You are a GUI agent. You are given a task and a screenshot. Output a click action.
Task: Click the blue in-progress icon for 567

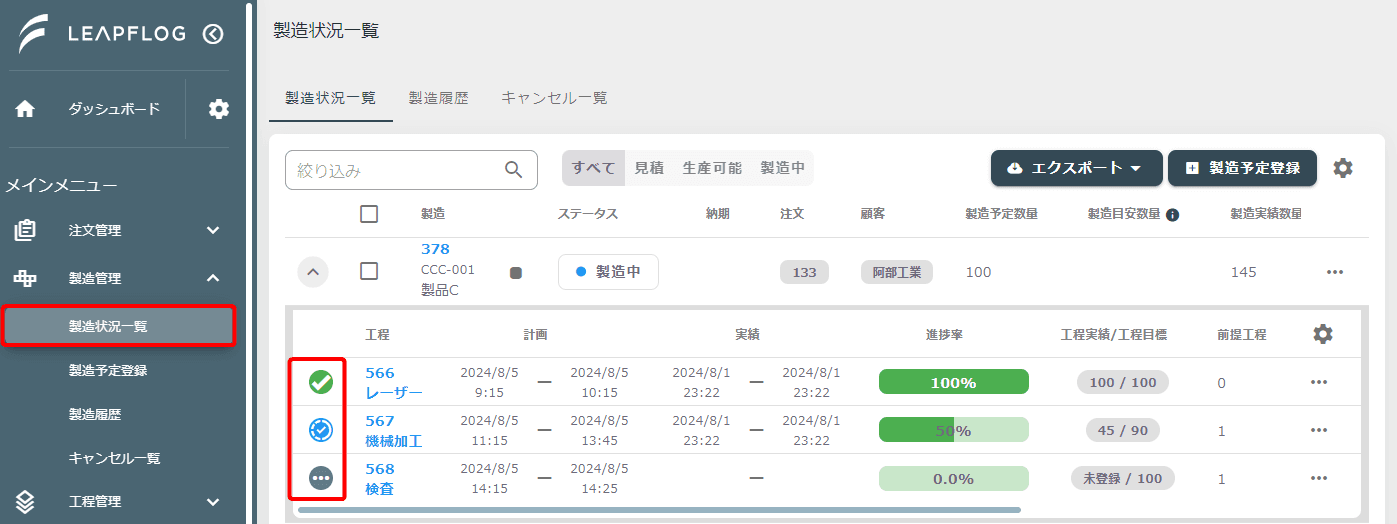[x=320, y=430]
